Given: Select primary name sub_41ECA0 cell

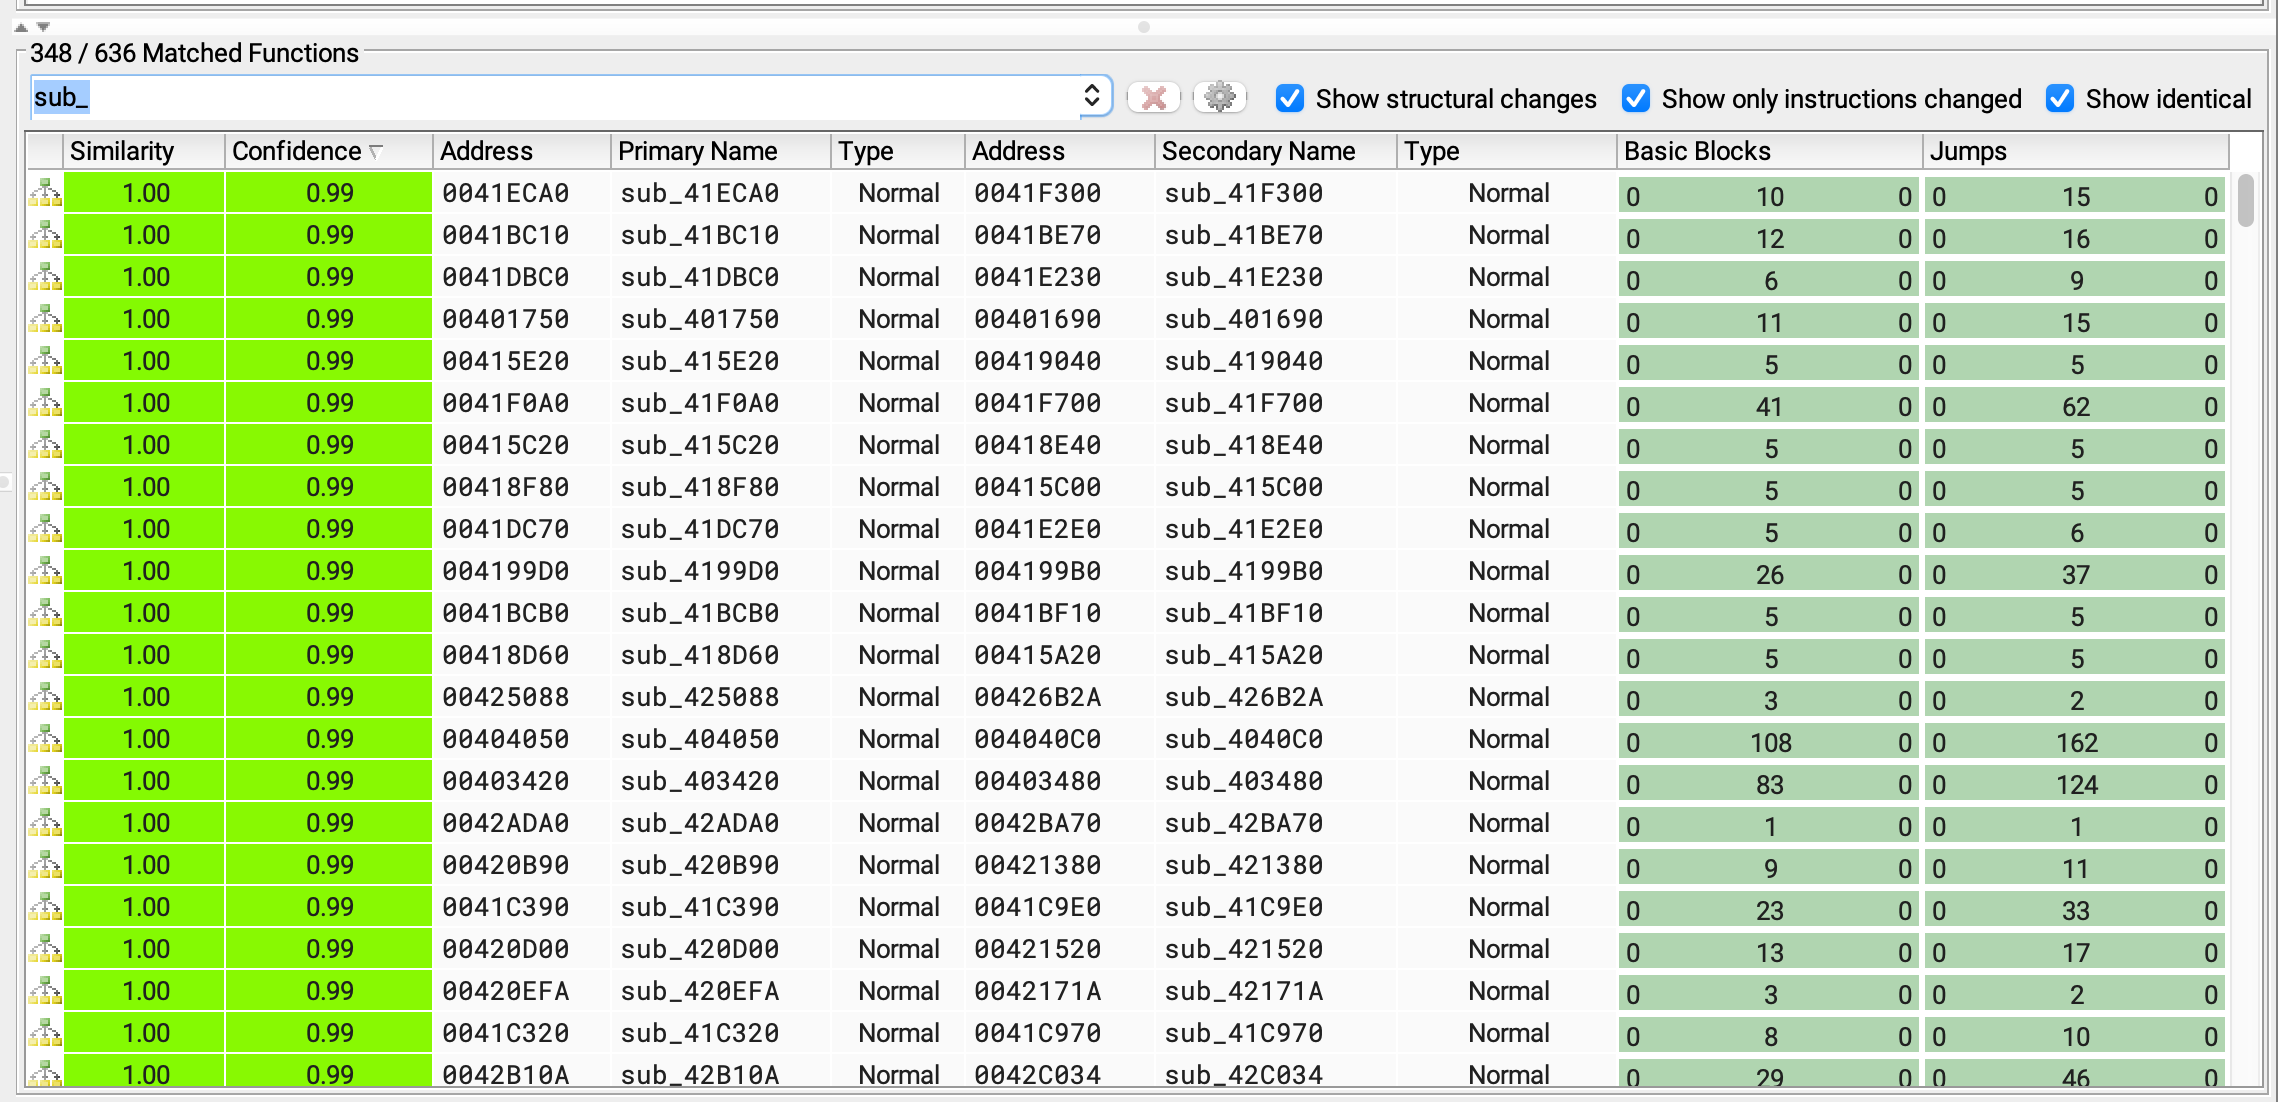Looking at the screenshot, I should pyautogui.click(x=721, y=193).
